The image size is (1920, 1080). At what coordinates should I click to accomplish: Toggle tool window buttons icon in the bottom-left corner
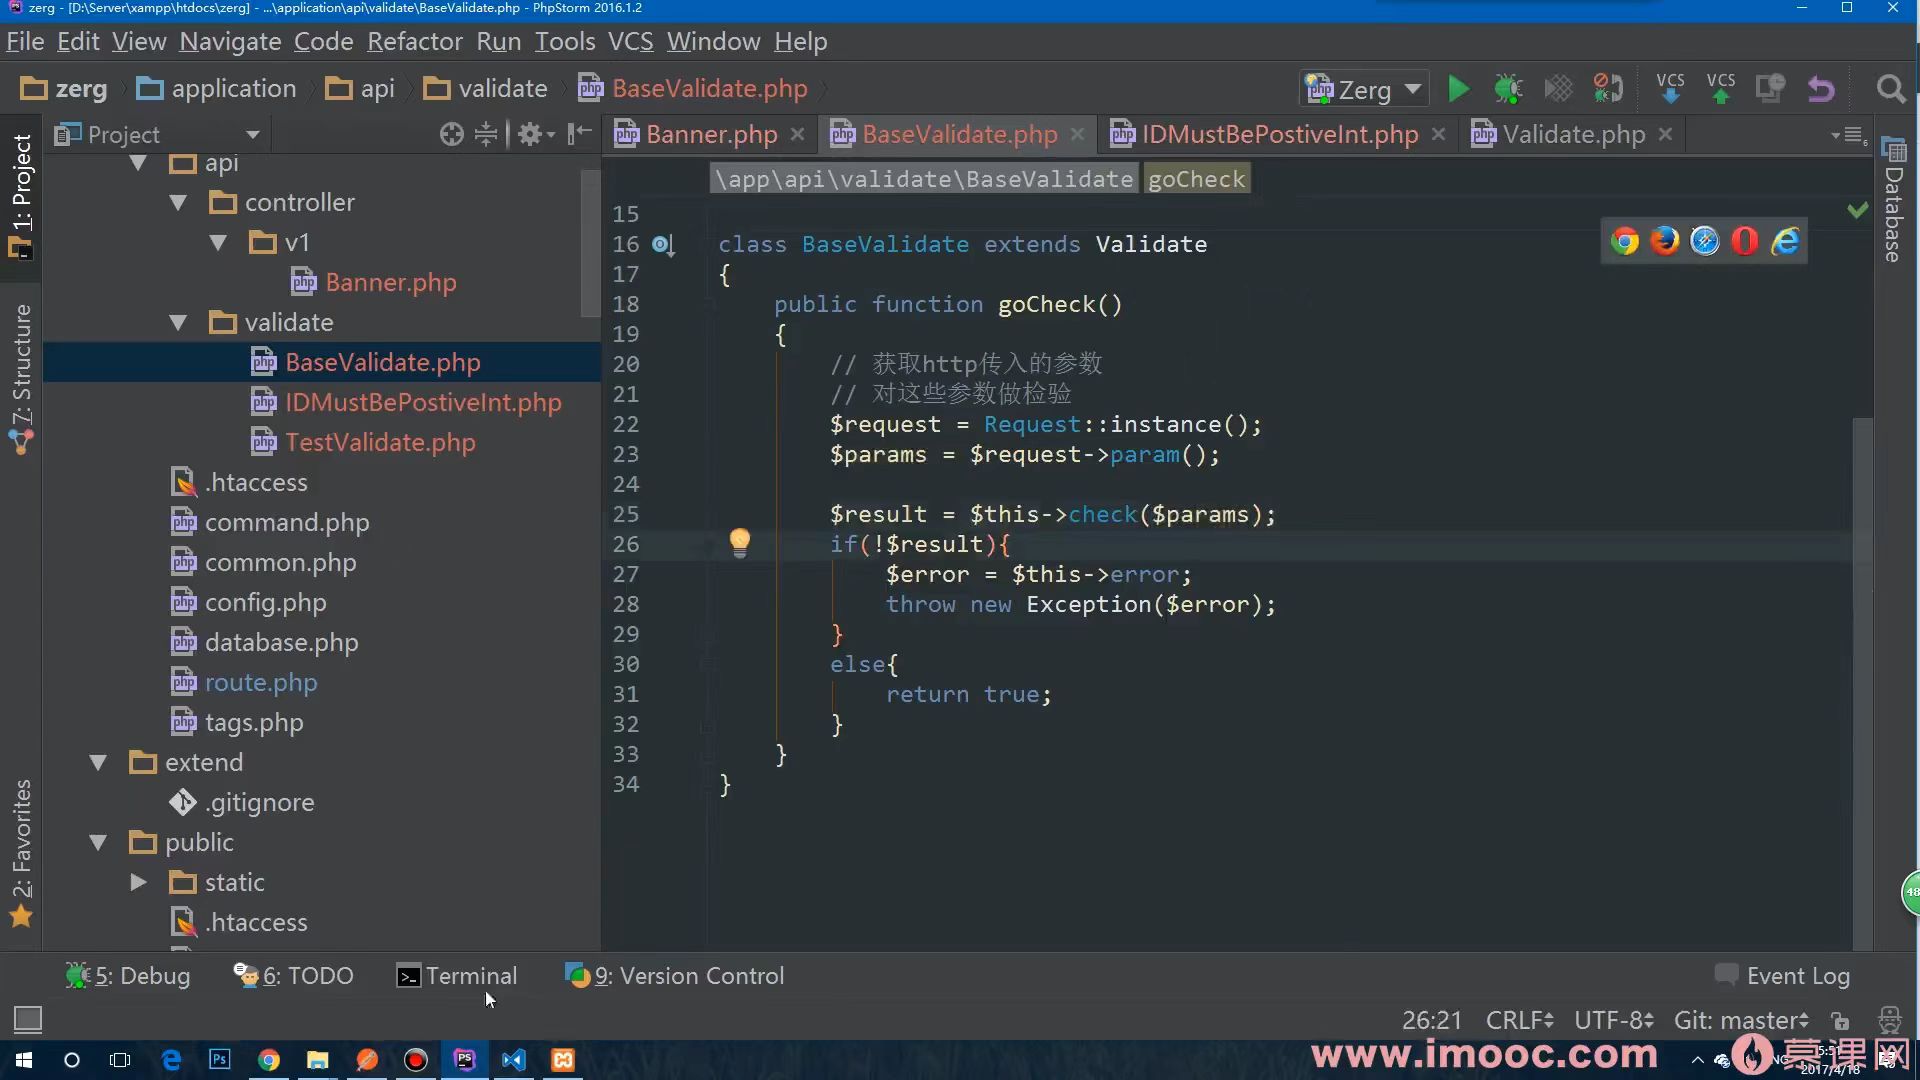click(28, 1019)
